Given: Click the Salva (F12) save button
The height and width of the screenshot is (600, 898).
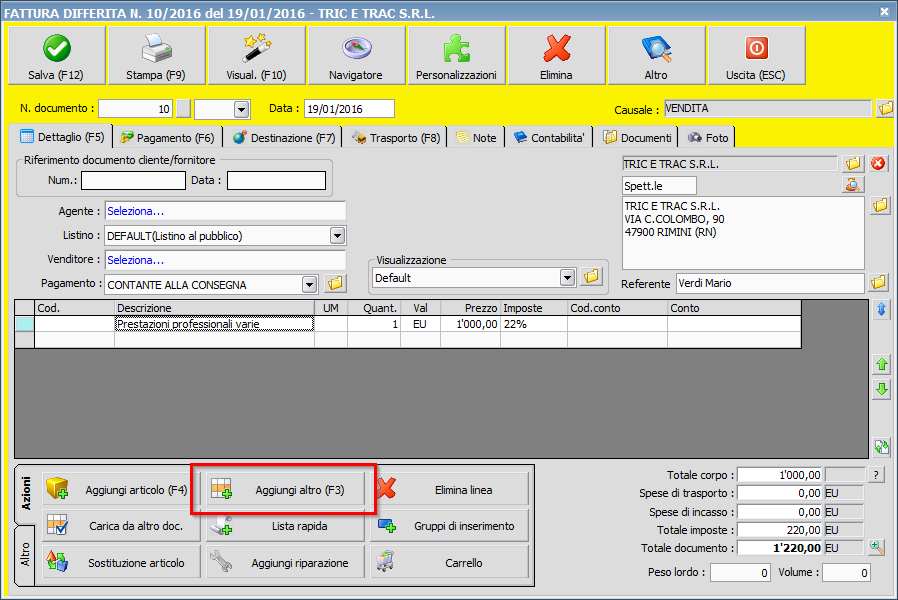Looking at the screenshot, I should coord(56,56).
